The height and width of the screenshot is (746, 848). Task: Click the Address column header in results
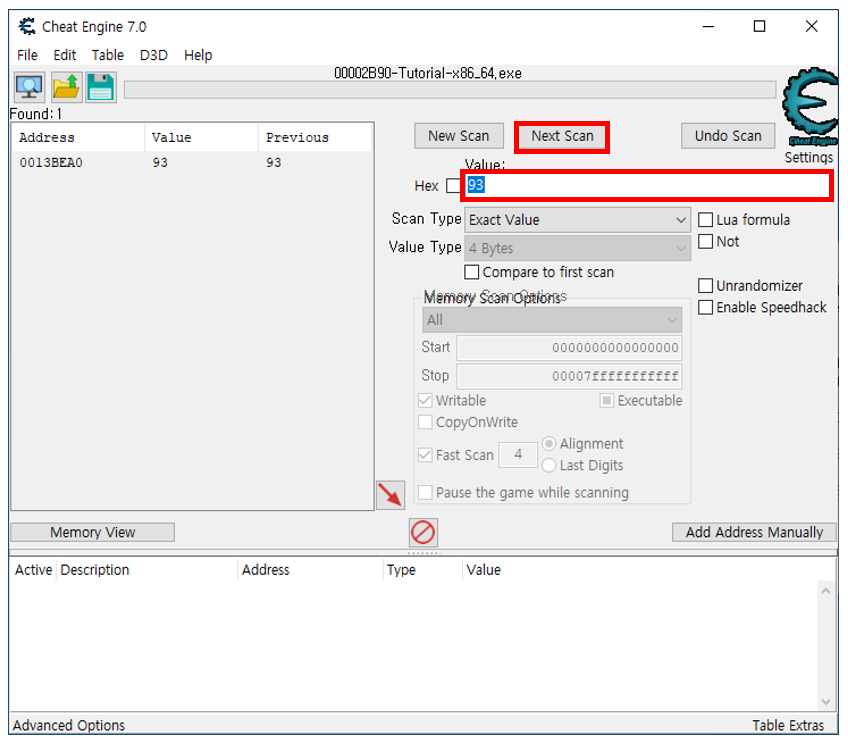tap(79, 137)
